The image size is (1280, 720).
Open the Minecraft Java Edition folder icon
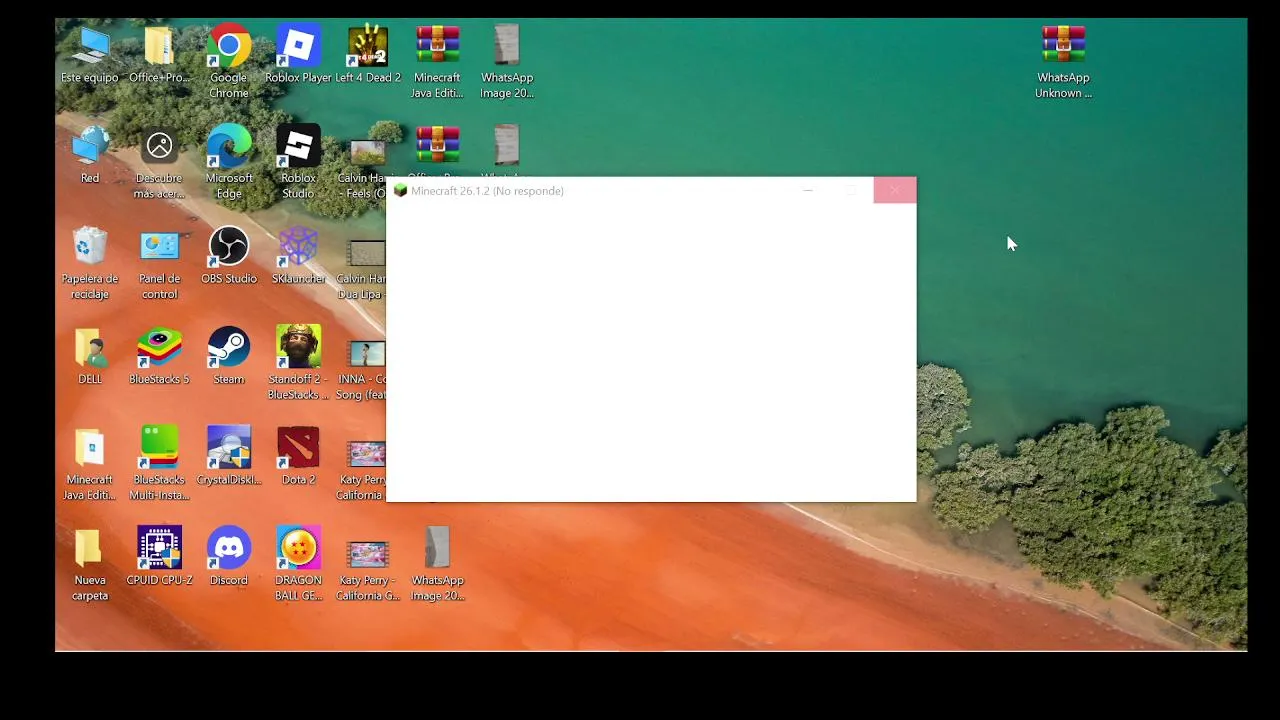pyautogui.click(x=90, y=465)
